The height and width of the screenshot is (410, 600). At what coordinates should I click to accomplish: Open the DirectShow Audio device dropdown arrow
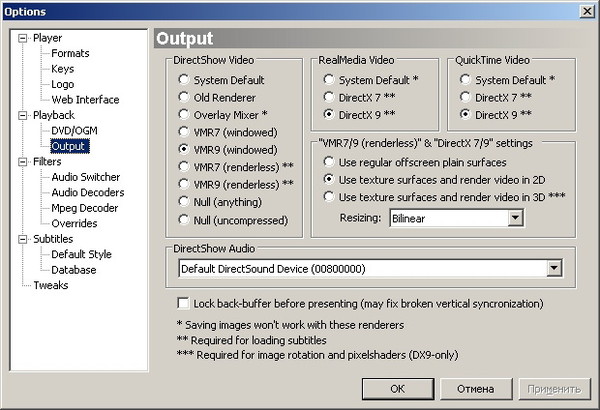(x=554, y=268)
